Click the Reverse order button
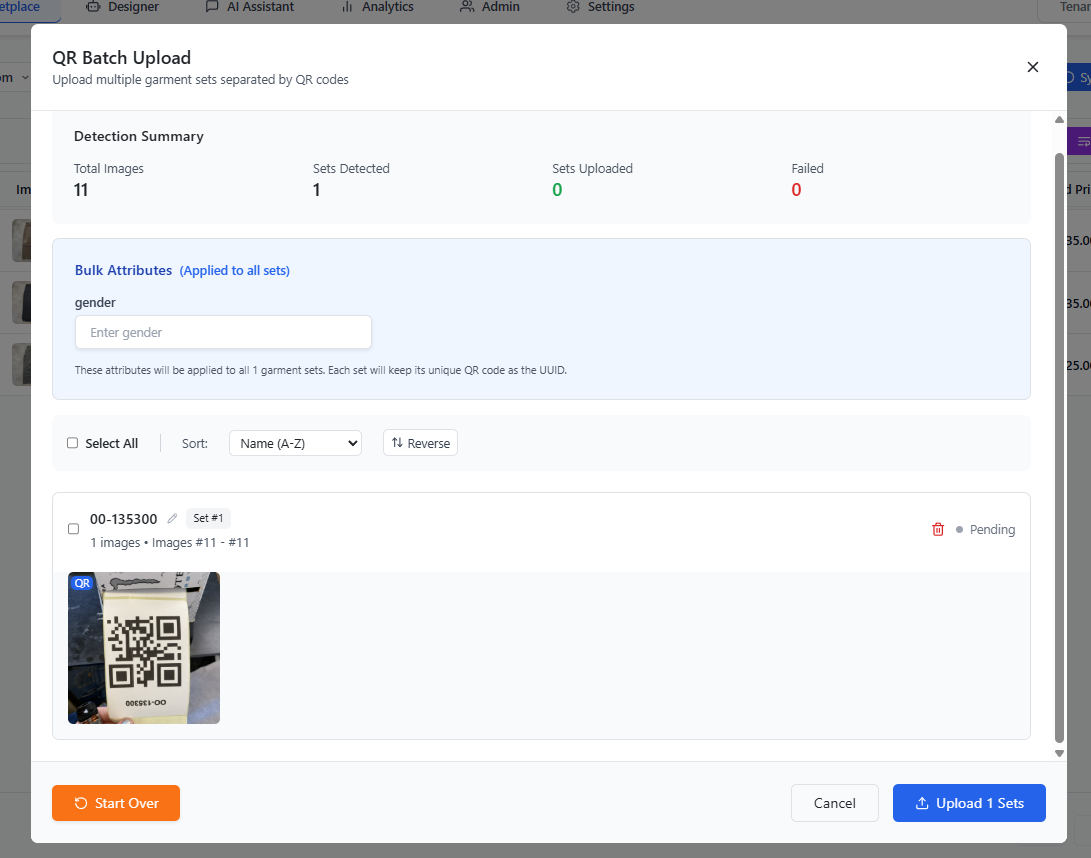 [420, 443]
